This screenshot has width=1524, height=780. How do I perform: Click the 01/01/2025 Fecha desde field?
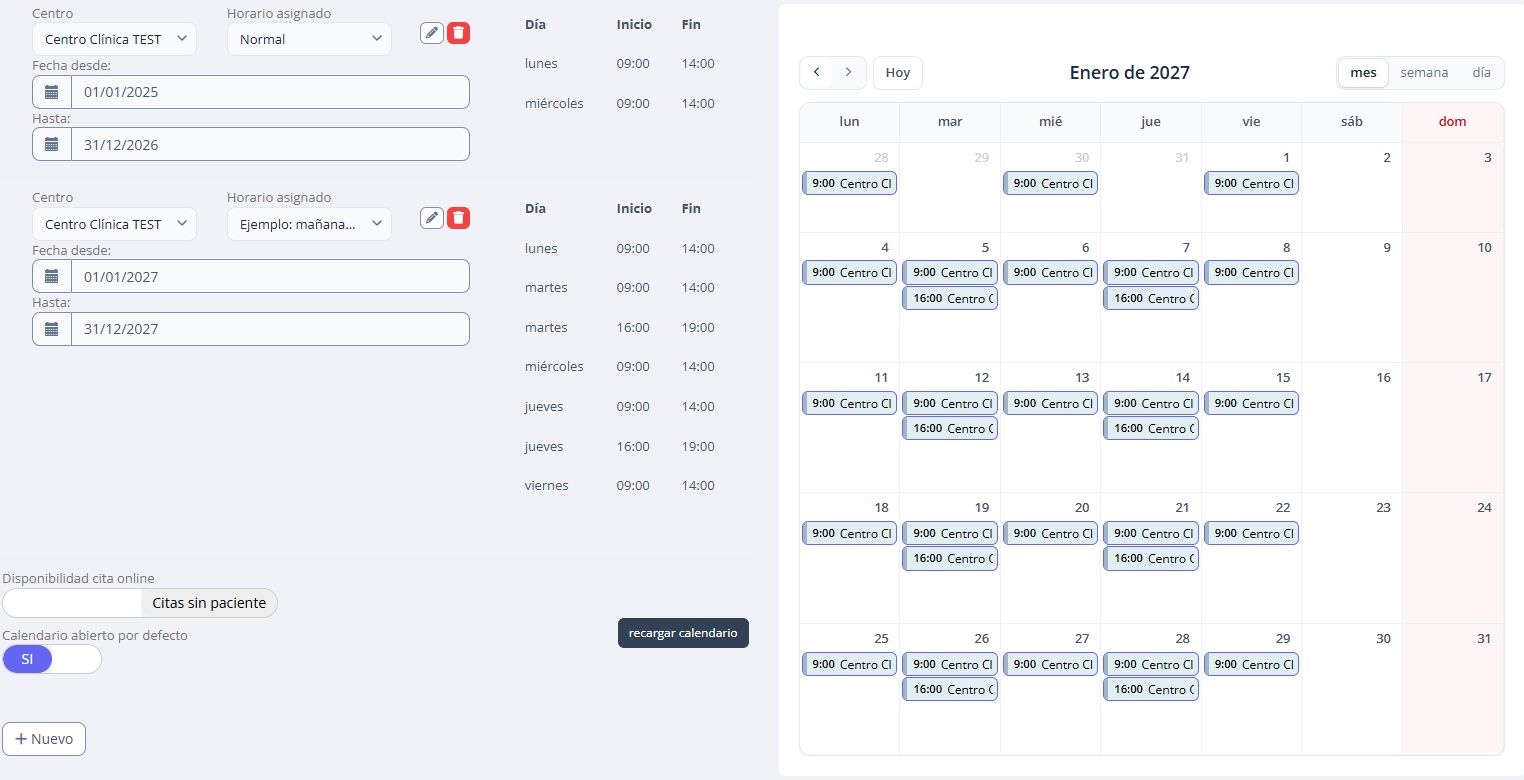point(270,92)
